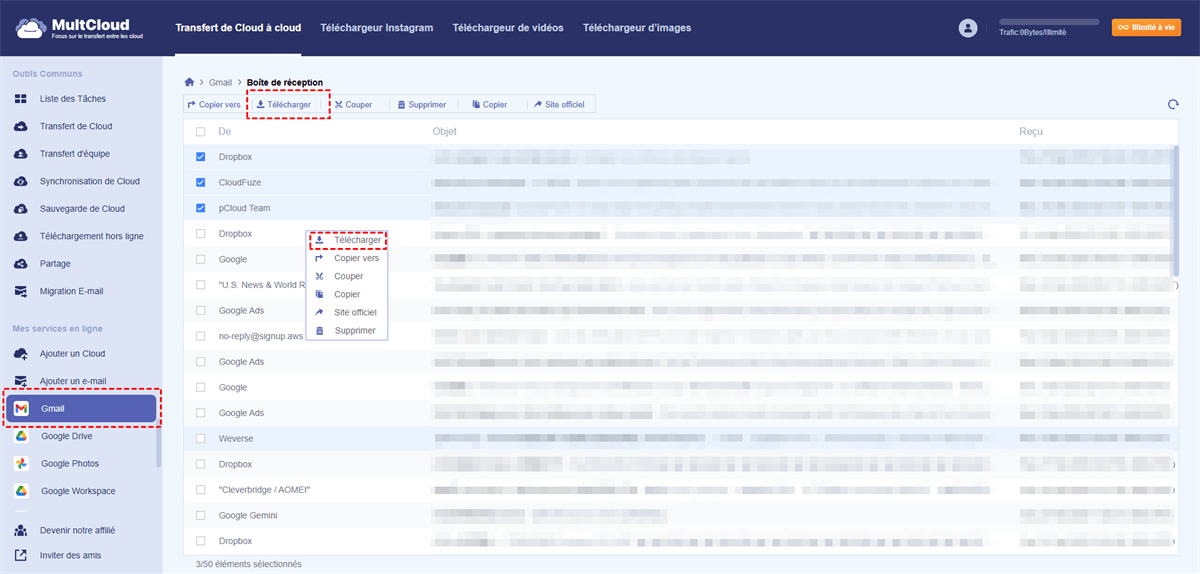
Task: Click the Transfert d'équipe sidebar icon
Action: pyautogui.click(x=20, y=154)
